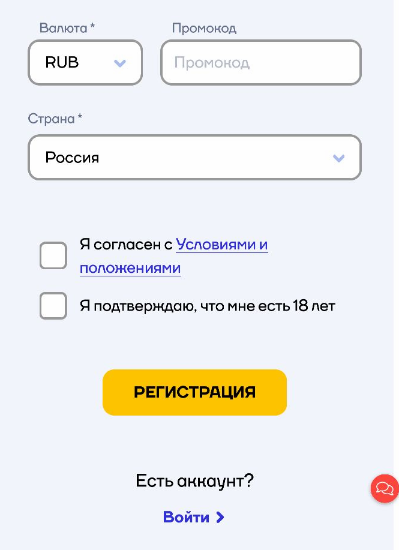This screenshot has width=399, height=550.
Task: Click the chevron arrow in Россия field
Action: (x=339, y=158)
